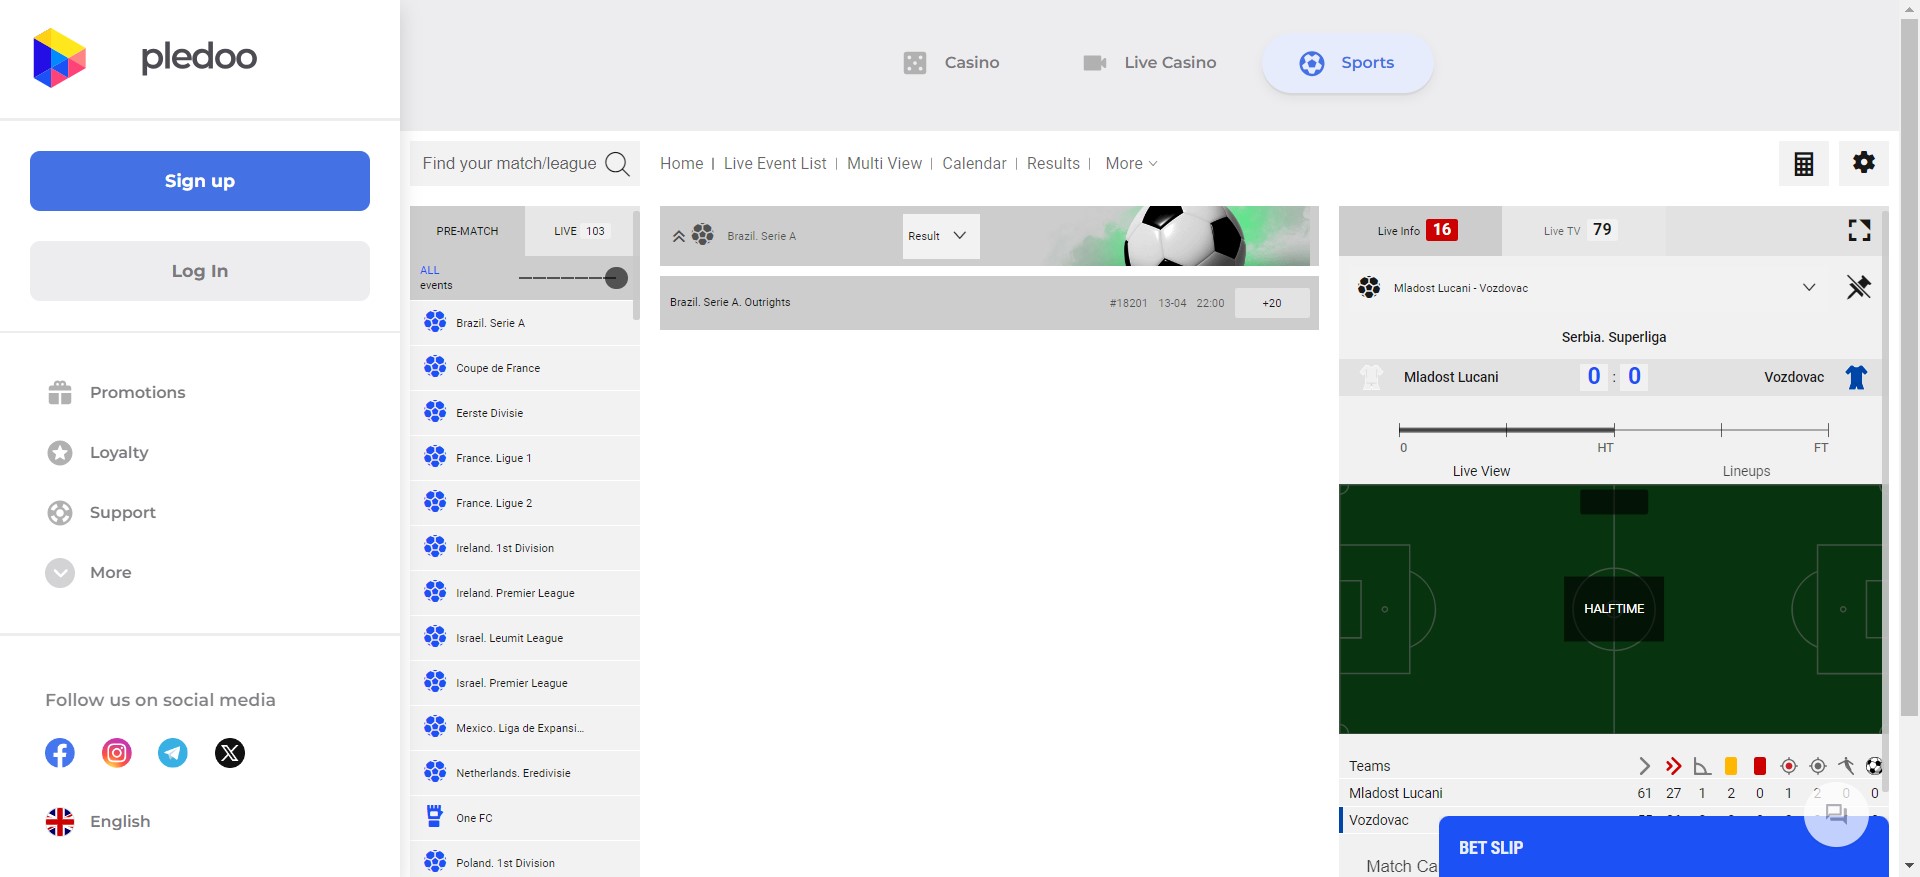1920x877 pixels.
Task: Open sportsbook settings gear
Action: [x=1864, y=163]
